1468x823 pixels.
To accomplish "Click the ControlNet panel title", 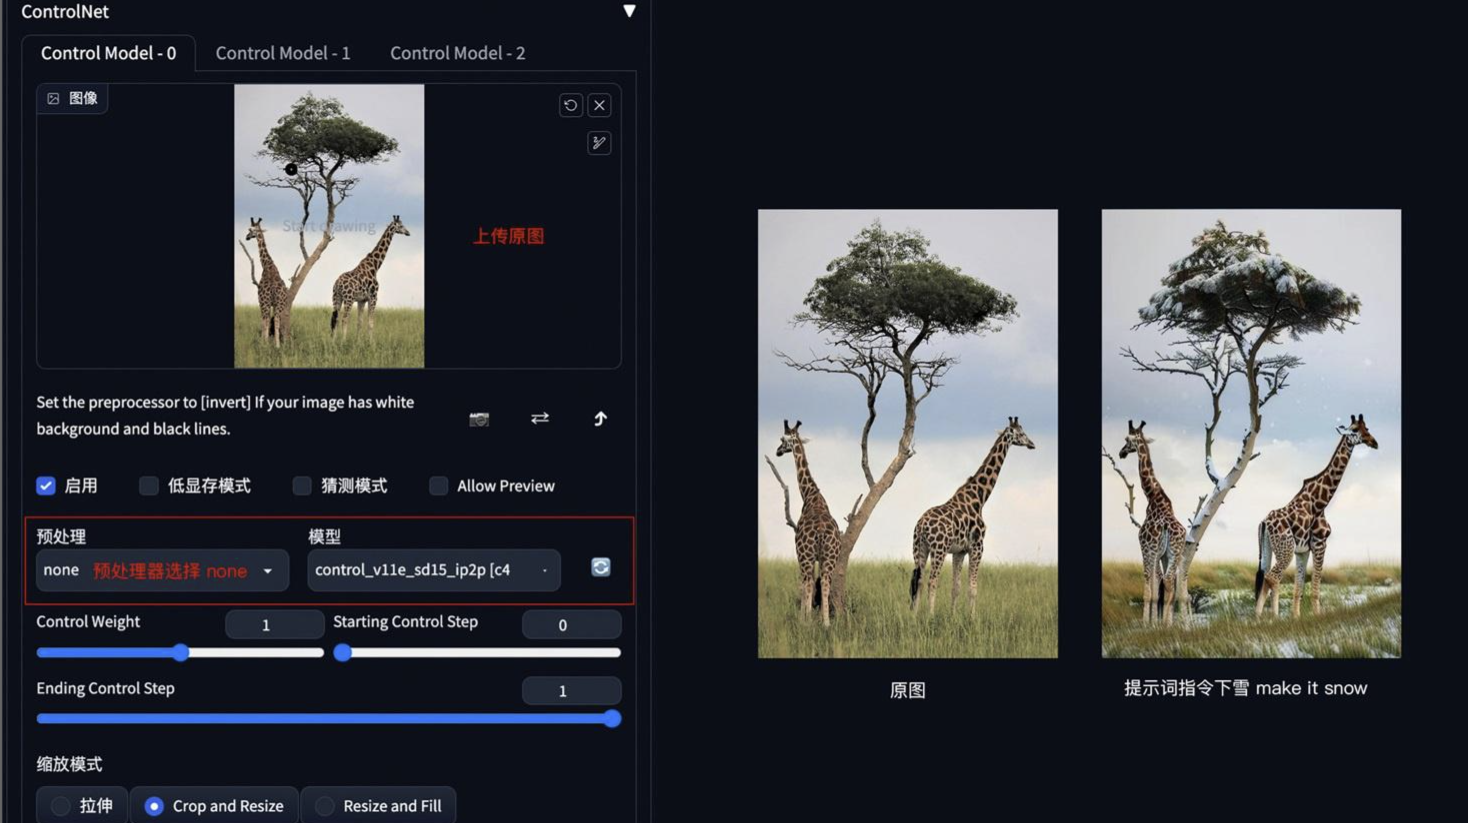I will [x=65, y=11].
